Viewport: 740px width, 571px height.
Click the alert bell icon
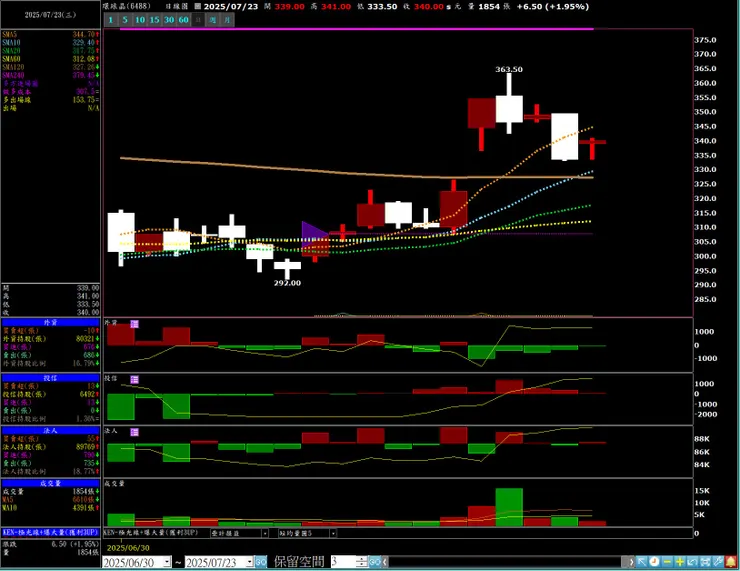(x=731, y=562)
